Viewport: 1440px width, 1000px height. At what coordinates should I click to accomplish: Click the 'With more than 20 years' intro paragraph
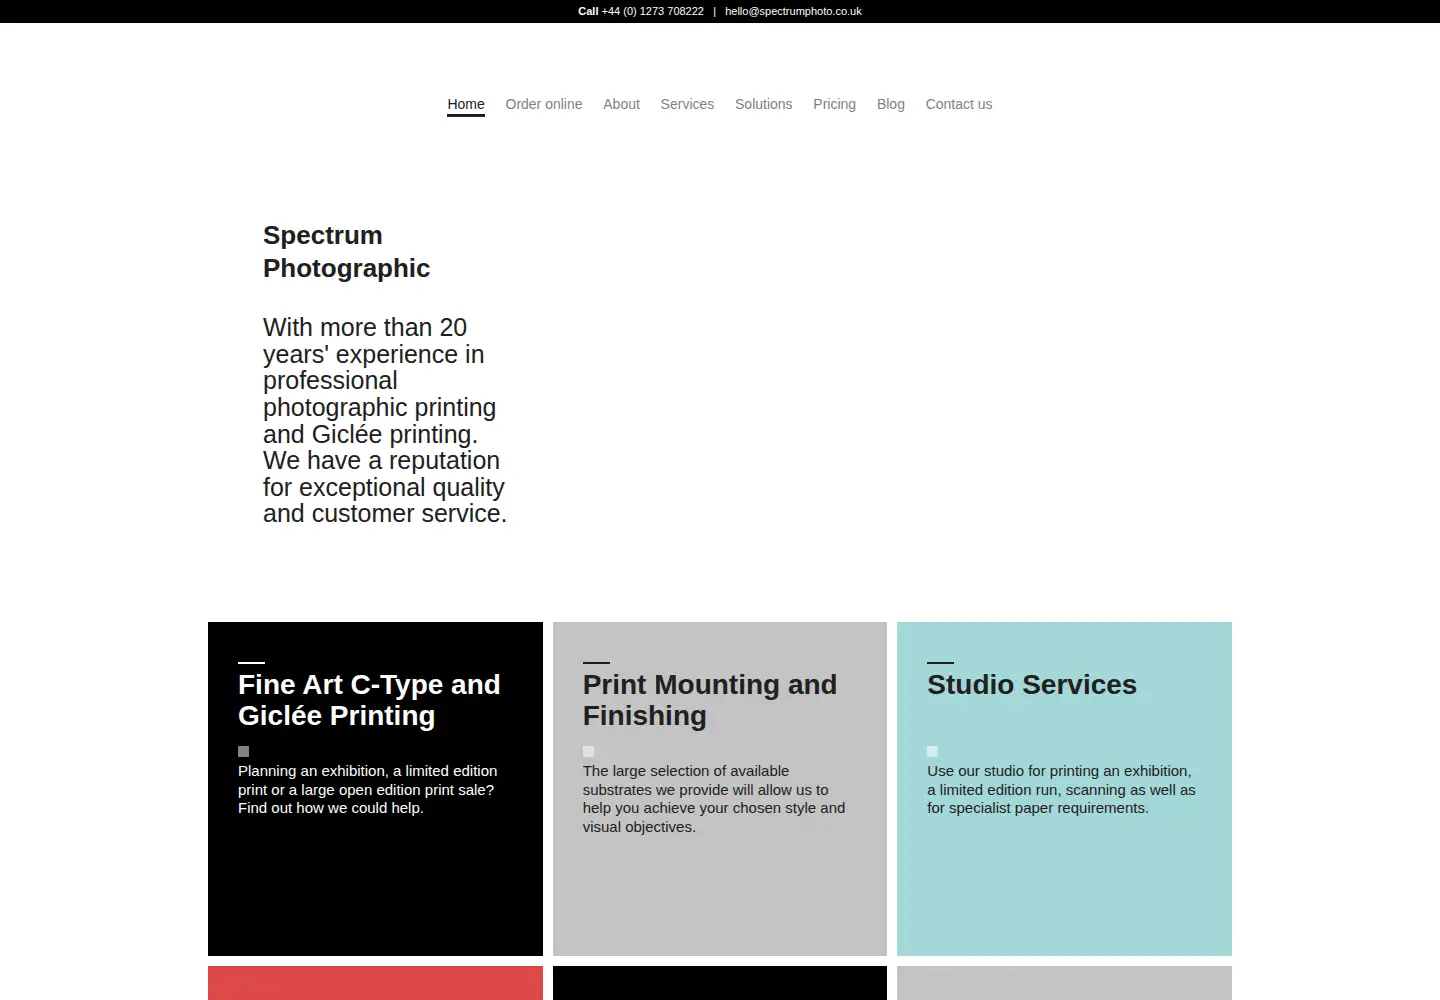click(385, 420)
